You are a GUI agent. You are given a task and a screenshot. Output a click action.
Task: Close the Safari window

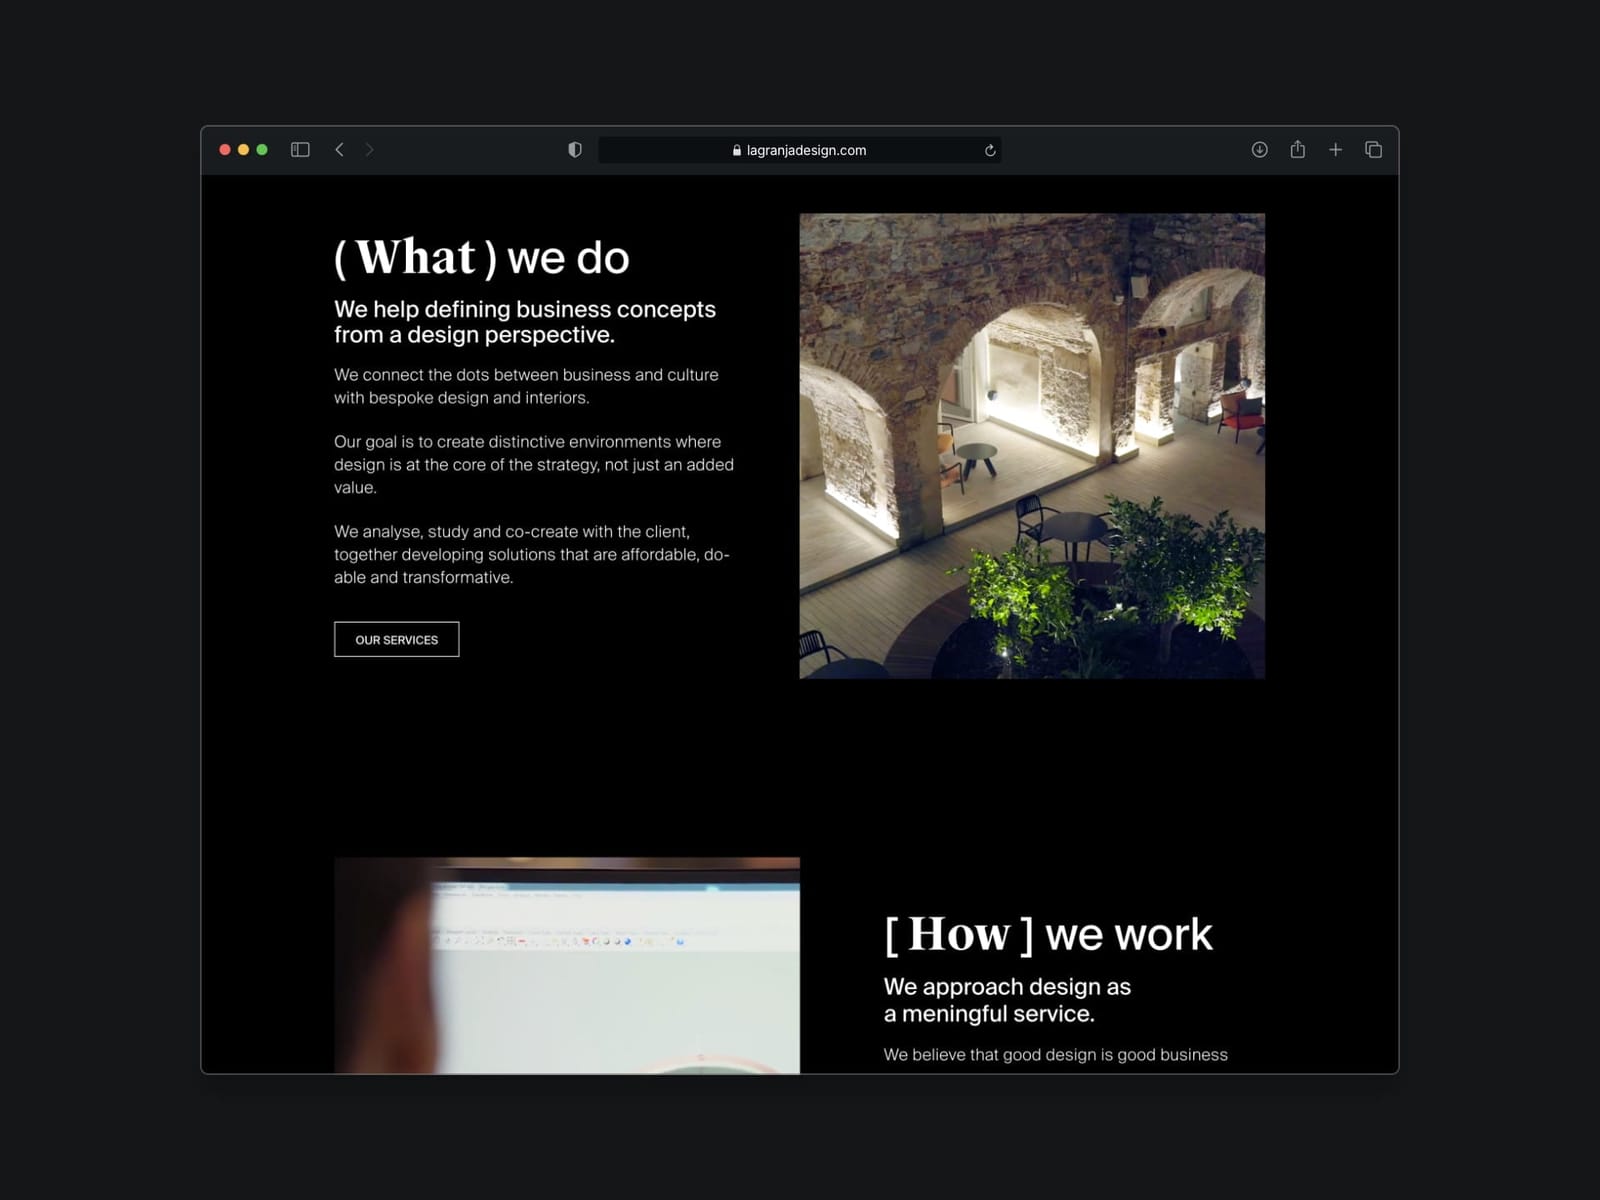click(x=225, y=150)
